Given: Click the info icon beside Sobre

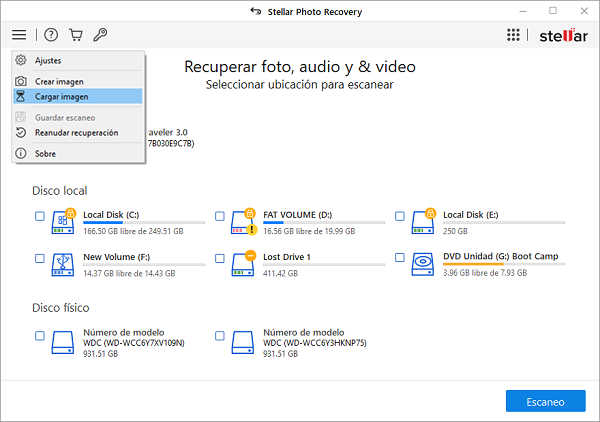Looking at the screenshot, I should (21, 153).
